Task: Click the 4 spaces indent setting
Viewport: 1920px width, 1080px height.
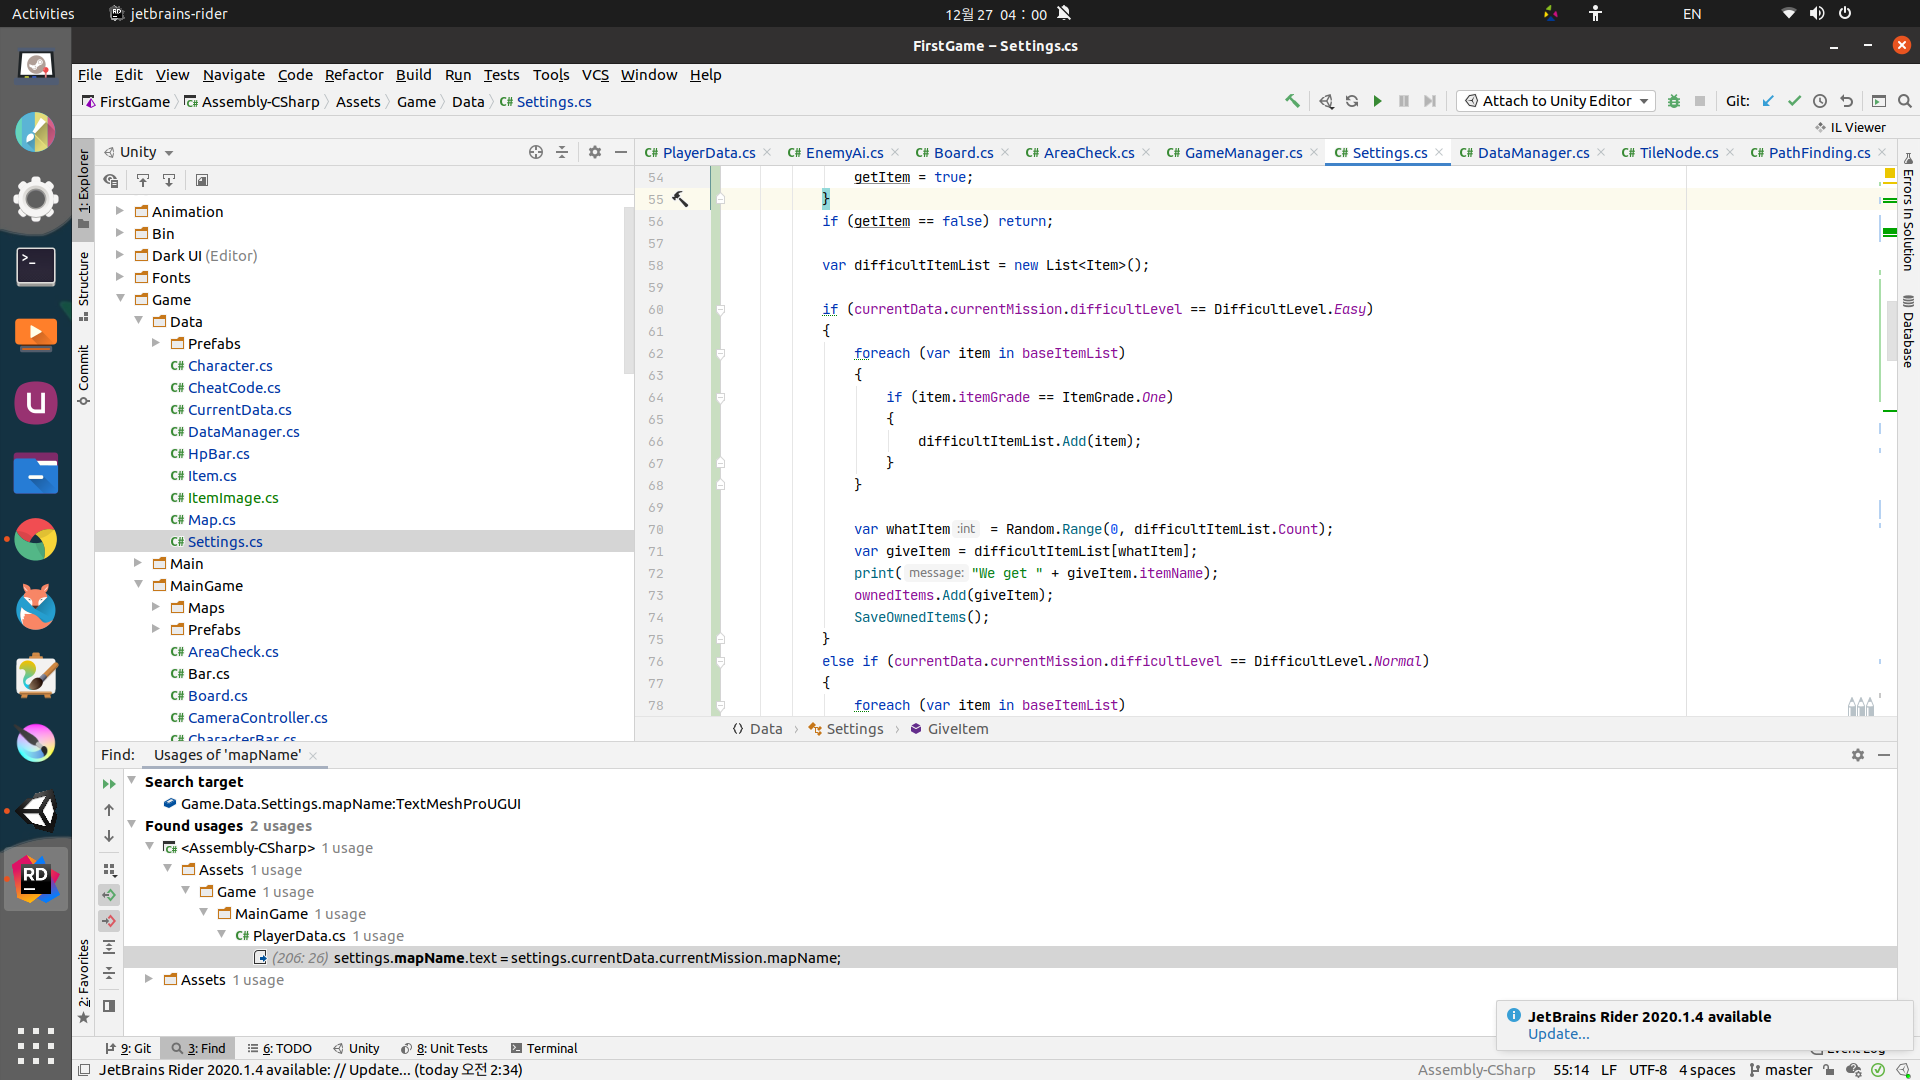Action: click(x=1707, y=1070)
